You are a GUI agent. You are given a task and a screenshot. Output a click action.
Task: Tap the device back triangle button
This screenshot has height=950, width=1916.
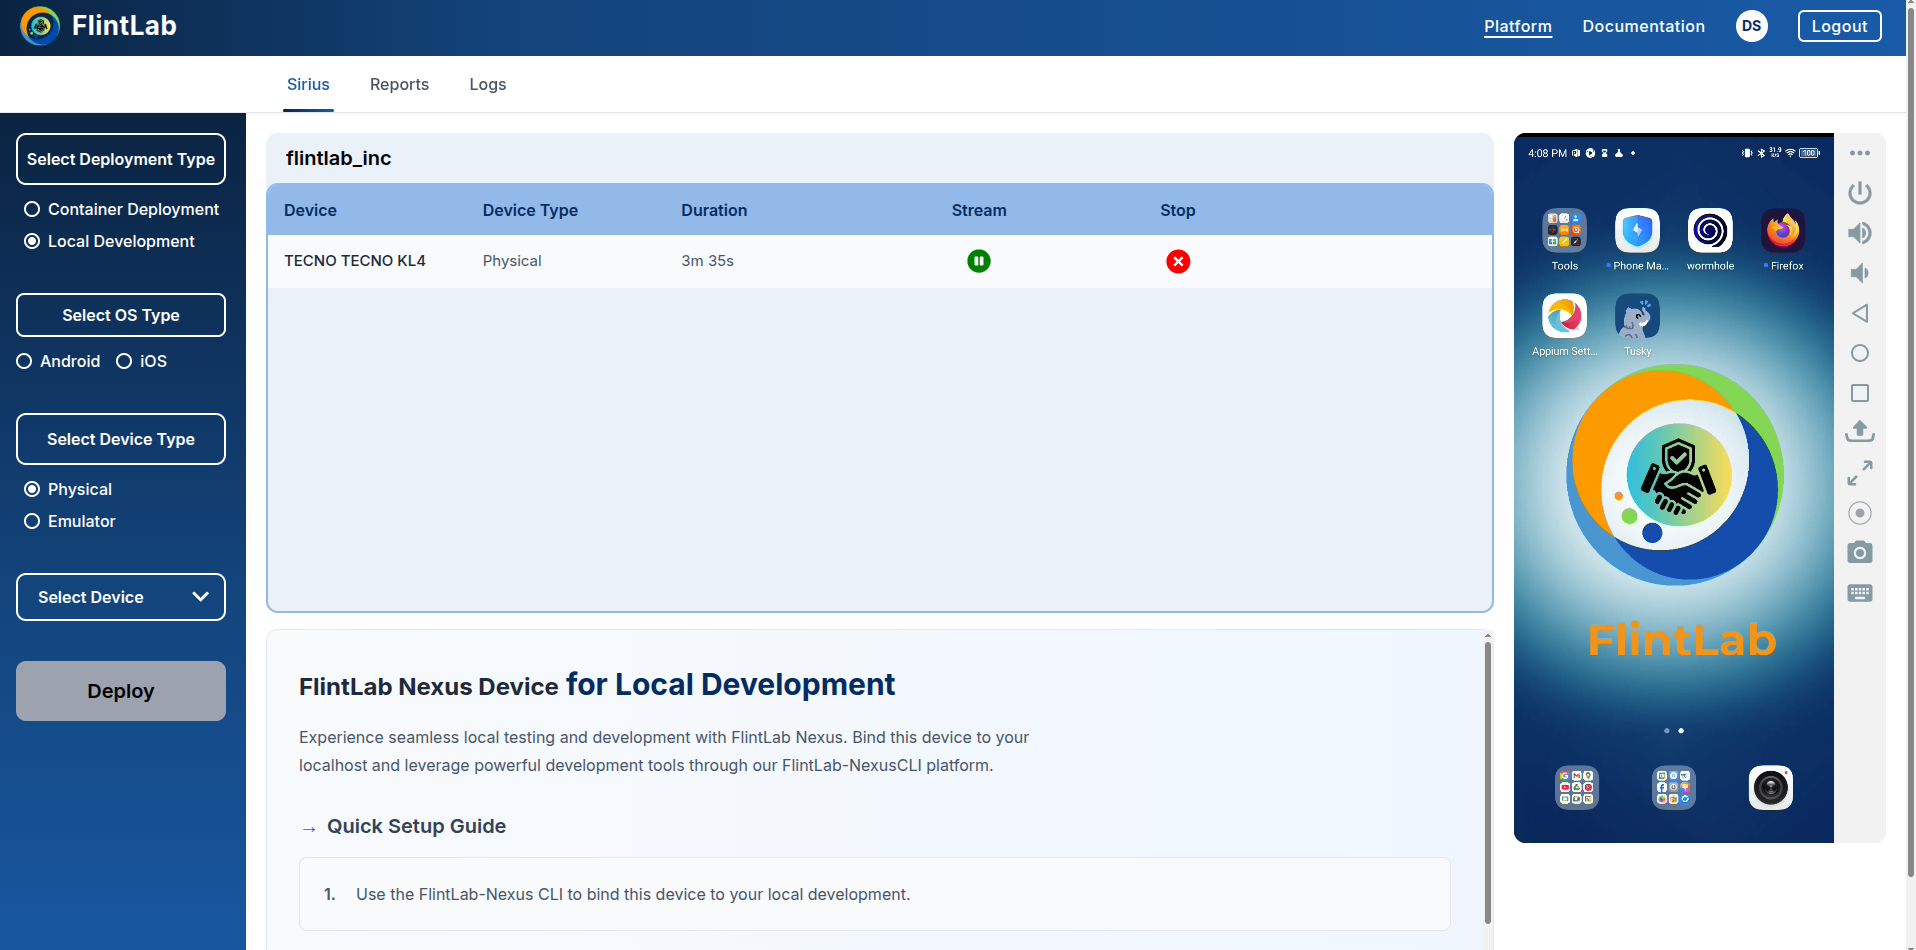(x=1860, y=313)
